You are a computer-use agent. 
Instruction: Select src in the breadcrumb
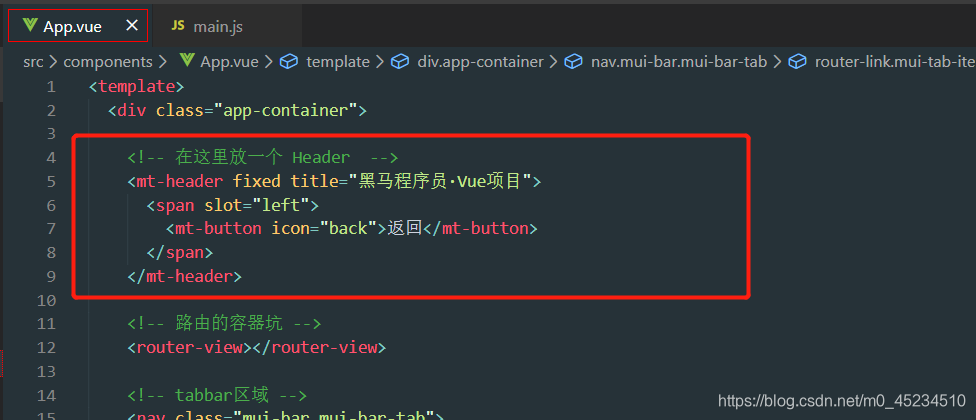pos(32,62)
